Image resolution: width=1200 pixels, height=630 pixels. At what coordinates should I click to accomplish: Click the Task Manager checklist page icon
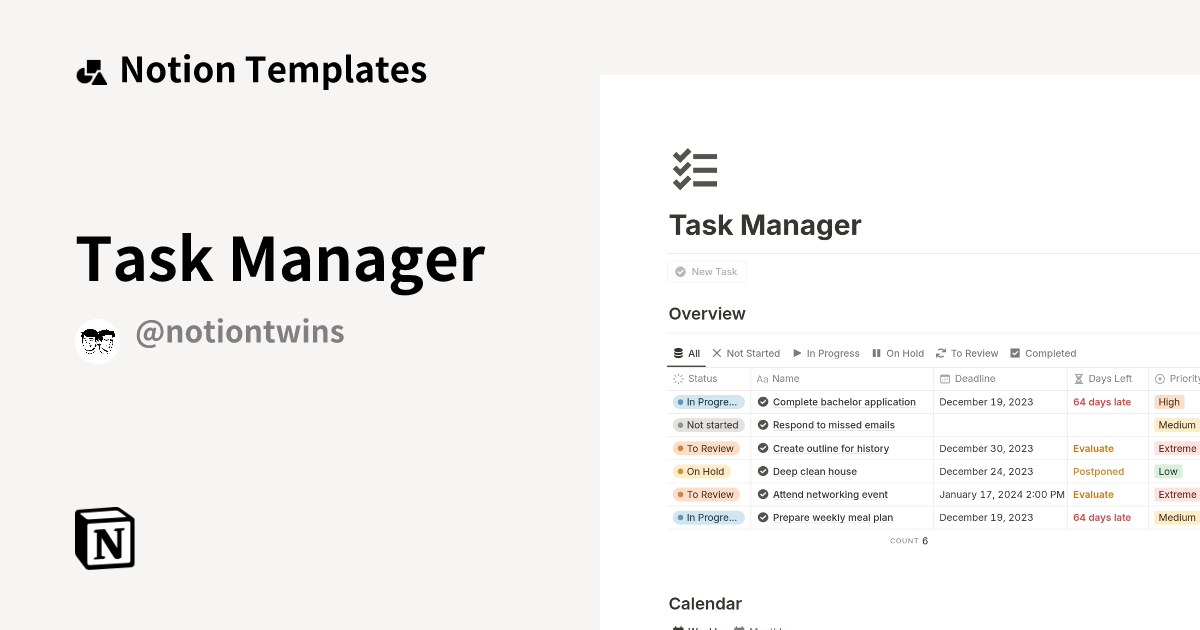pos(695,168)
